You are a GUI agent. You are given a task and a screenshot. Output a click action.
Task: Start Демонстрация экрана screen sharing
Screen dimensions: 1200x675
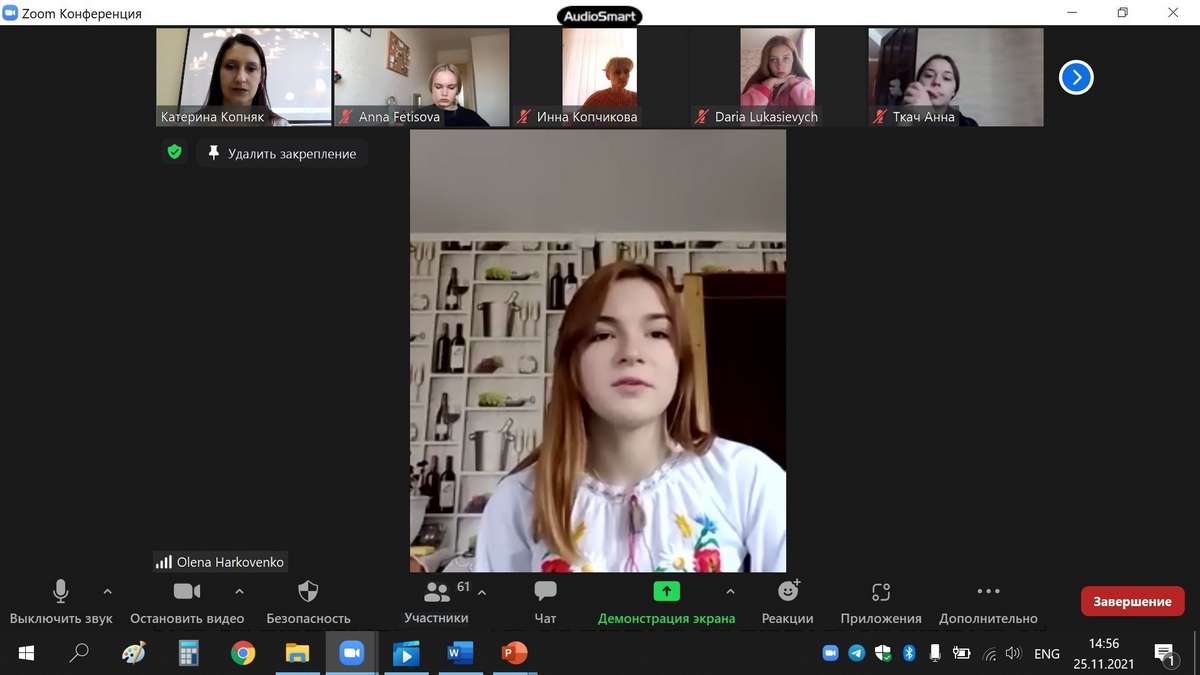click(x=666, y=592)
